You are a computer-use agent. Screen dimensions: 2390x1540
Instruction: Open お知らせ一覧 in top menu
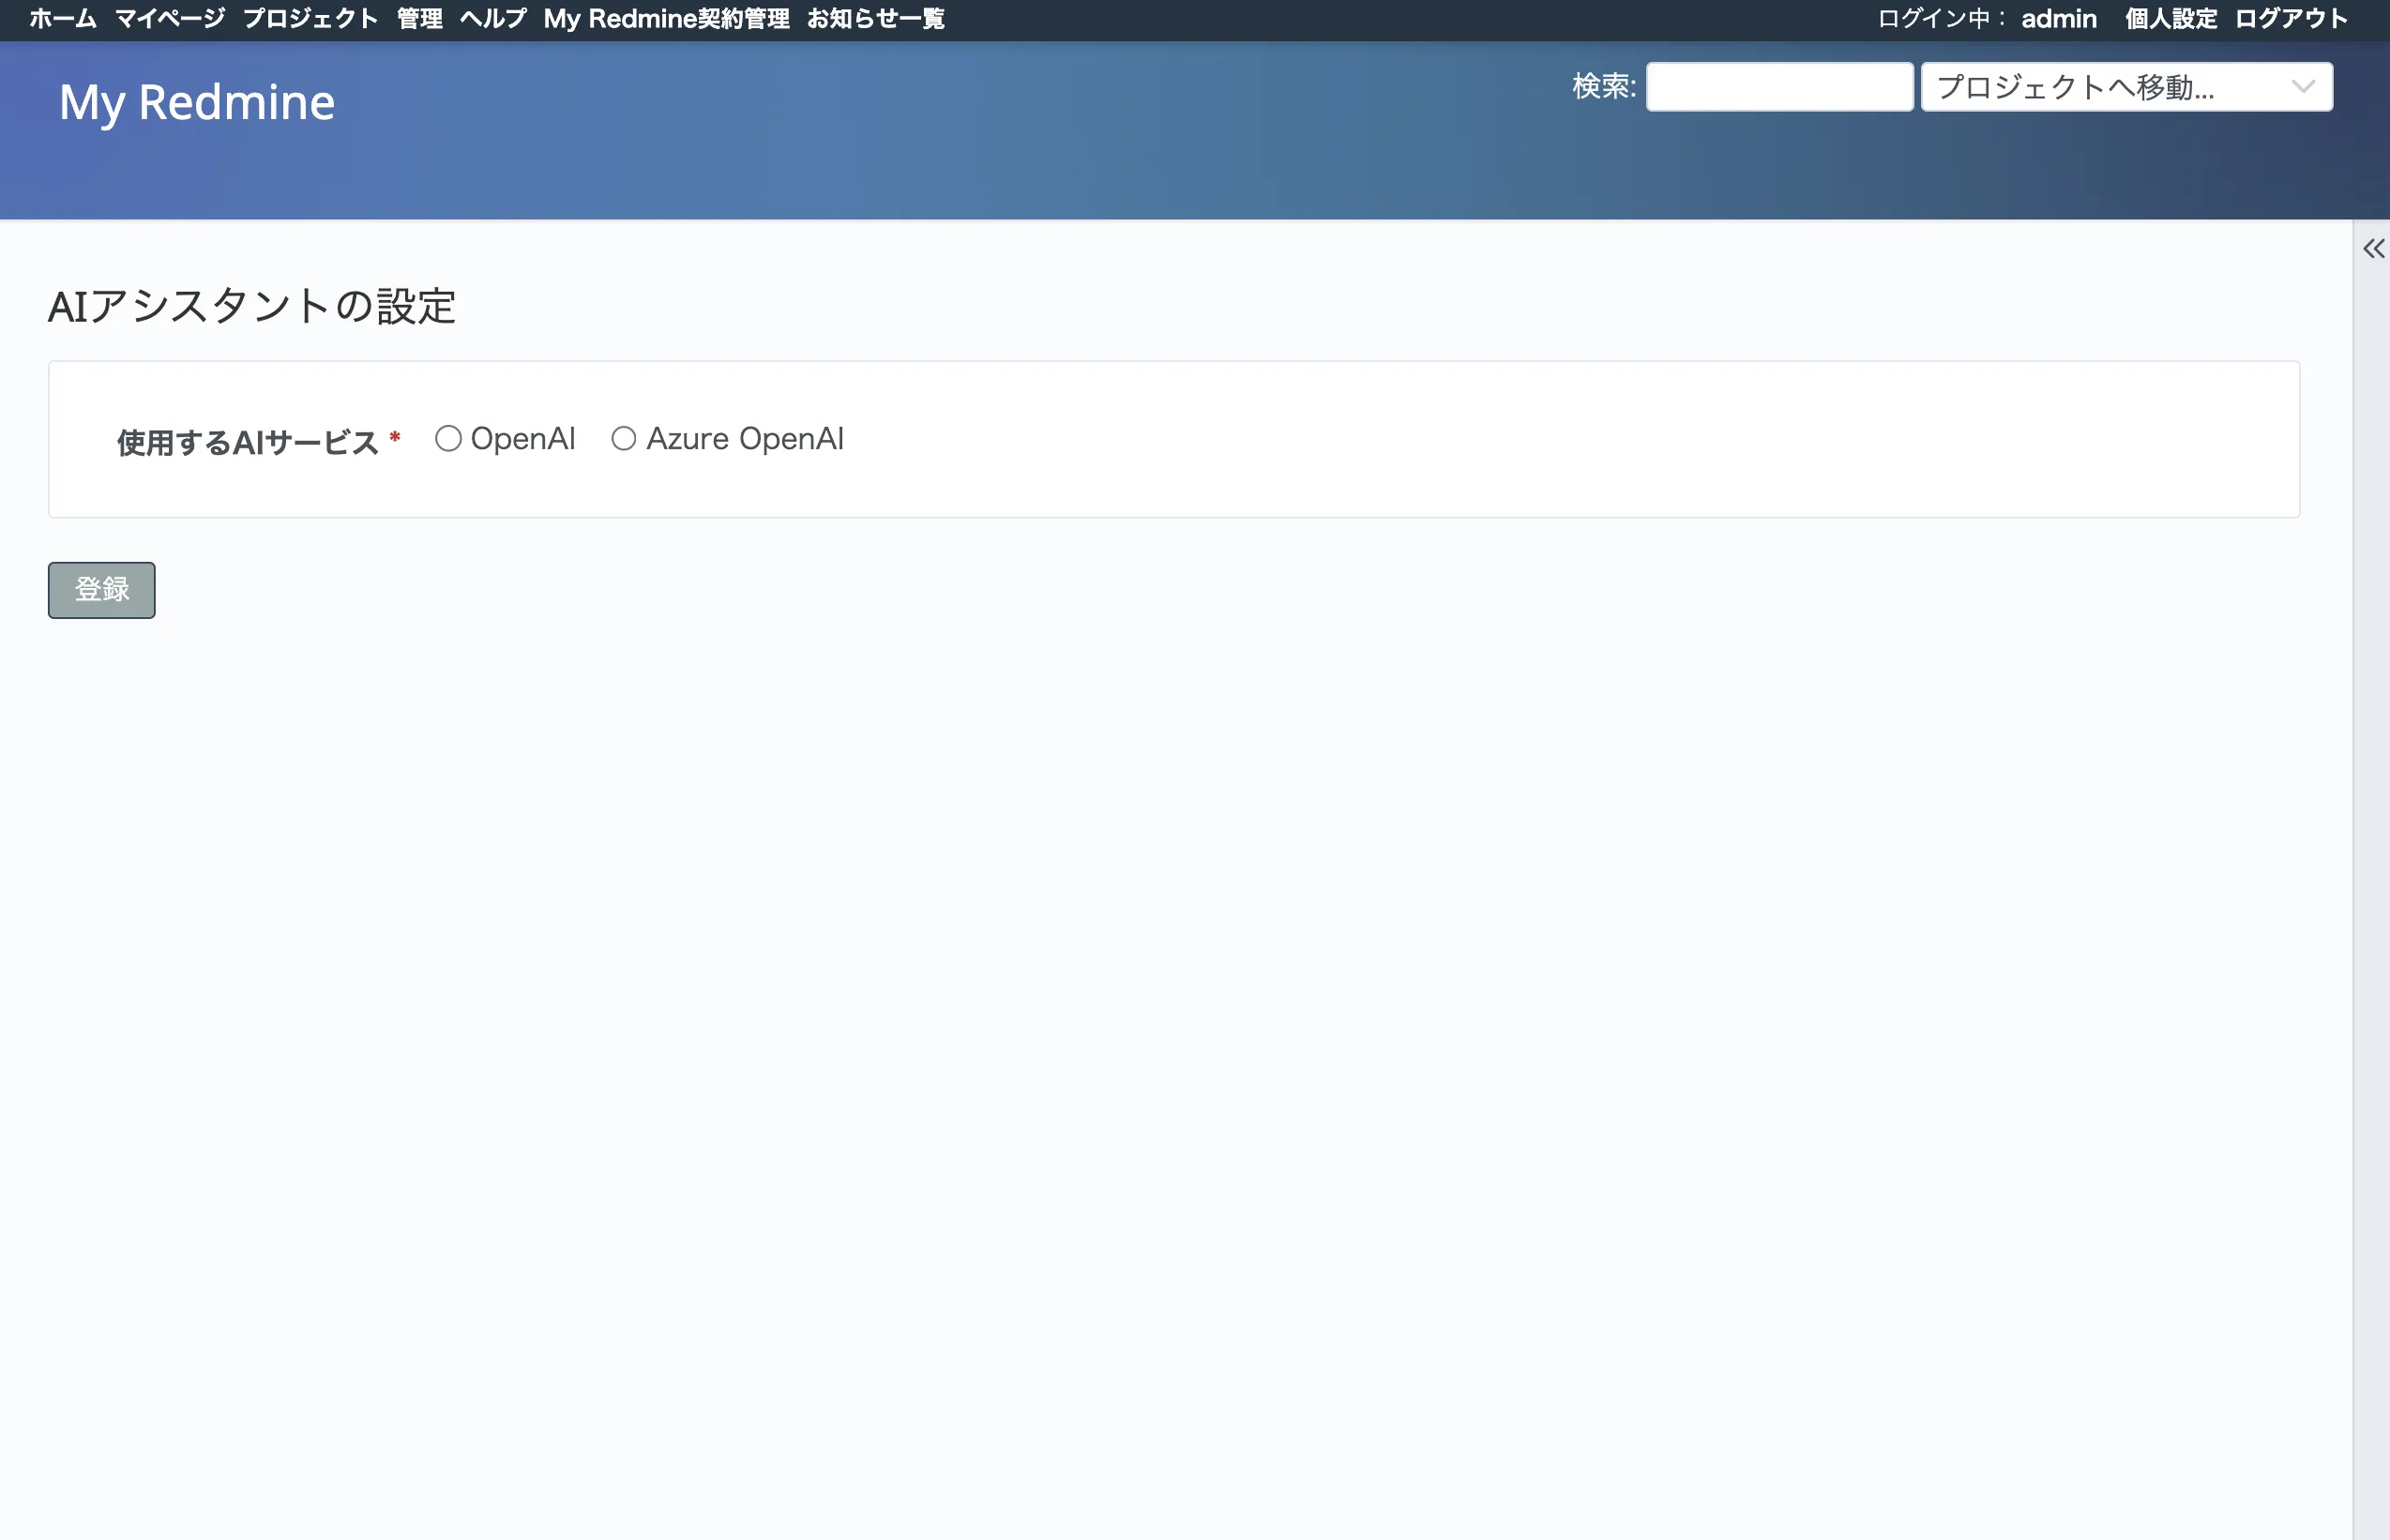coord(875,19)
